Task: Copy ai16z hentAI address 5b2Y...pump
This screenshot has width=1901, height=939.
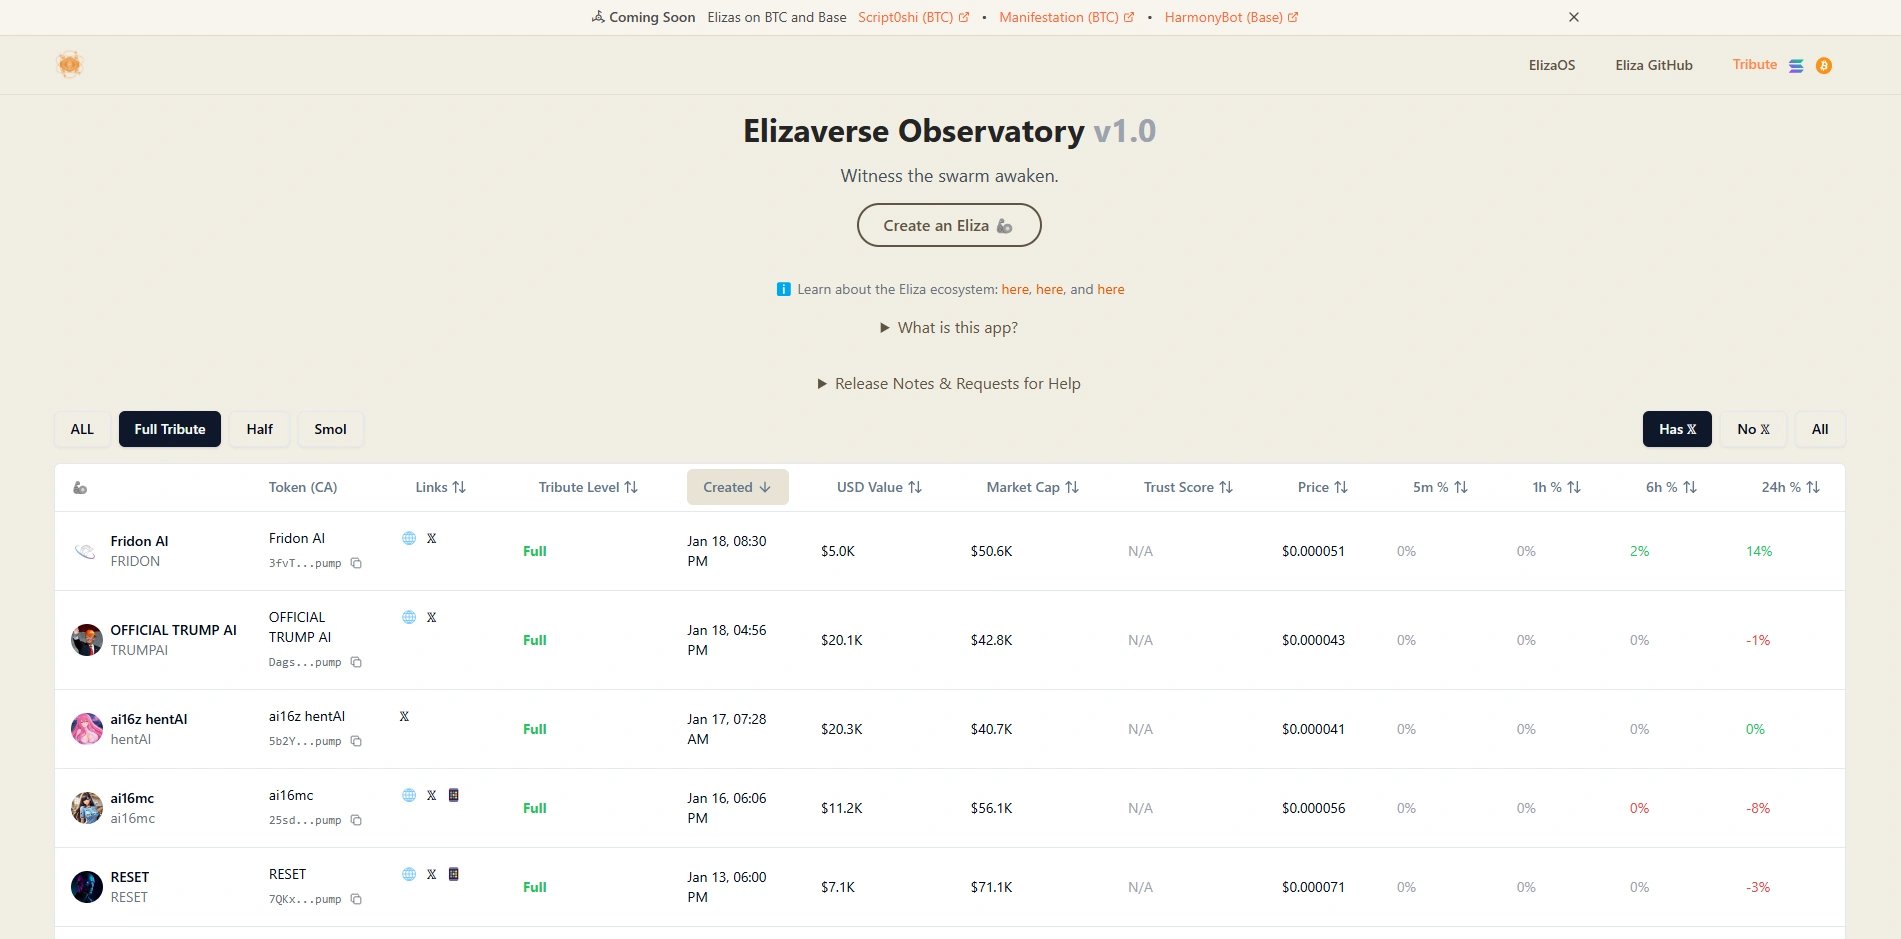Action: click(x=356, y=742)
